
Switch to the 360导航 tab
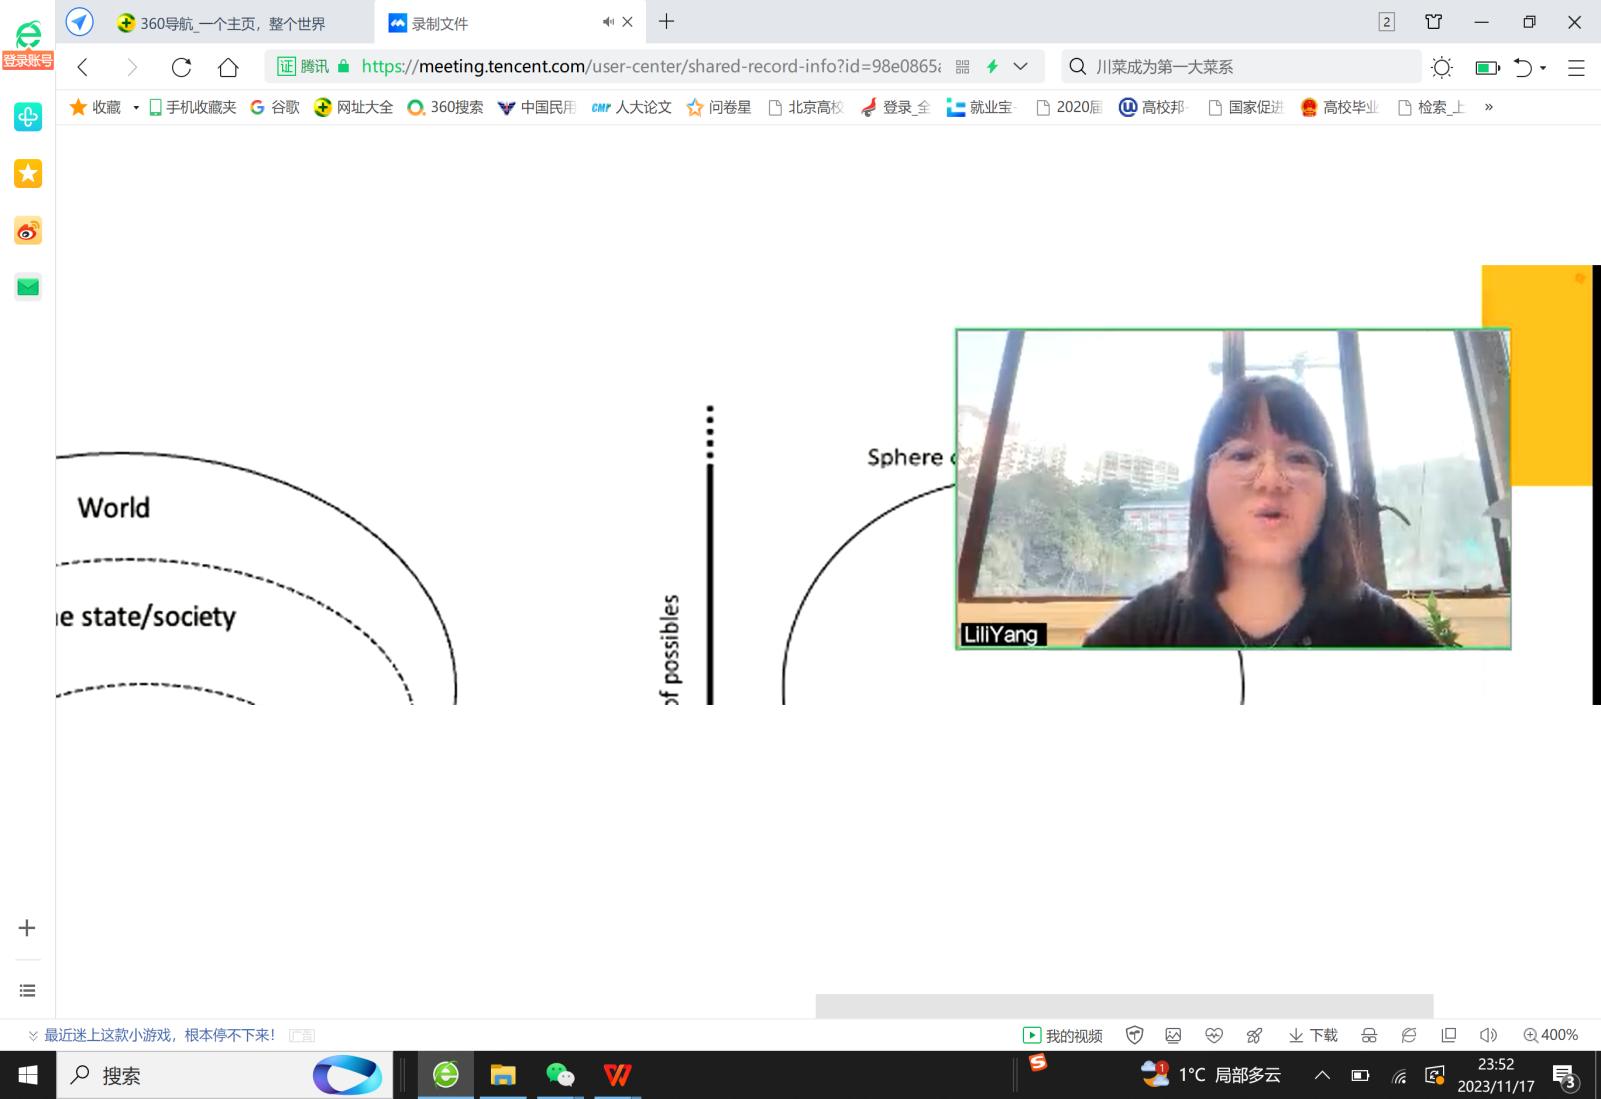pos(232,23)
